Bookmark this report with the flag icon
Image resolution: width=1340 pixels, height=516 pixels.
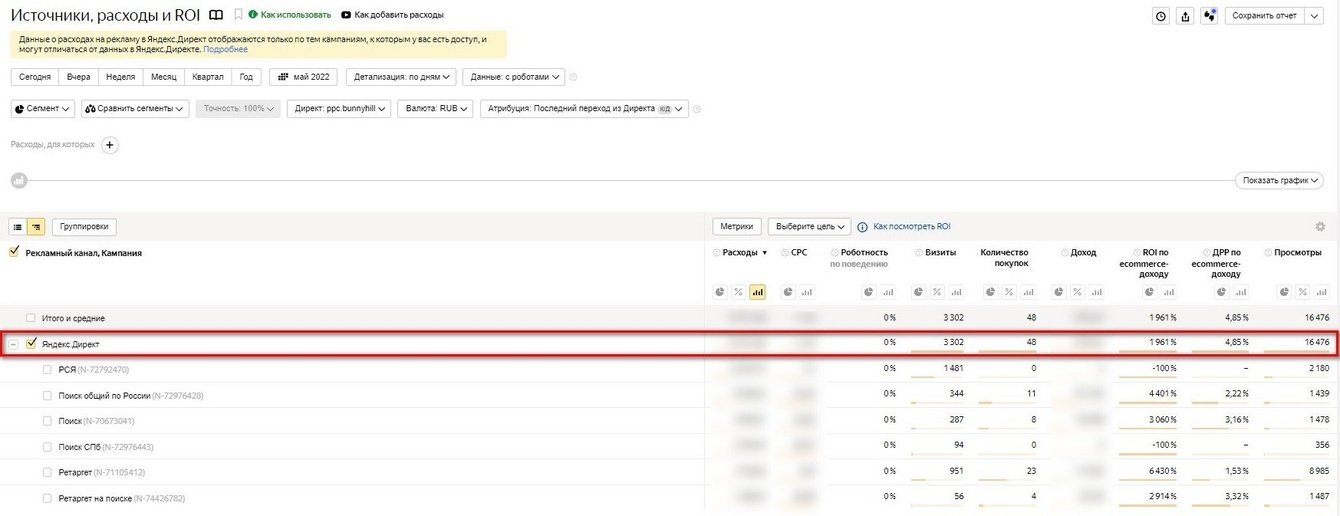click(x=238, y=15)
